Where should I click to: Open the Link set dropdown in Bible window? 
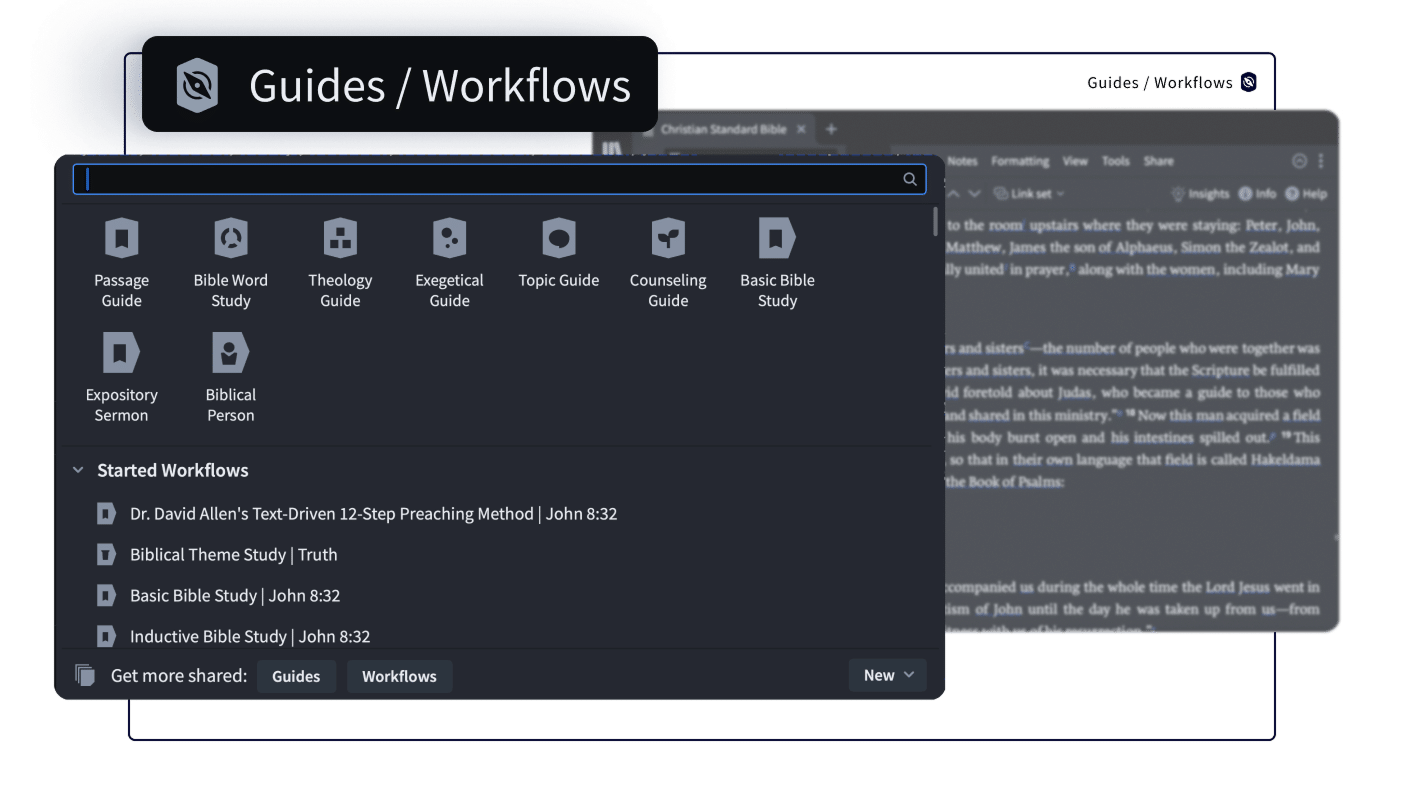(1029, 194)
